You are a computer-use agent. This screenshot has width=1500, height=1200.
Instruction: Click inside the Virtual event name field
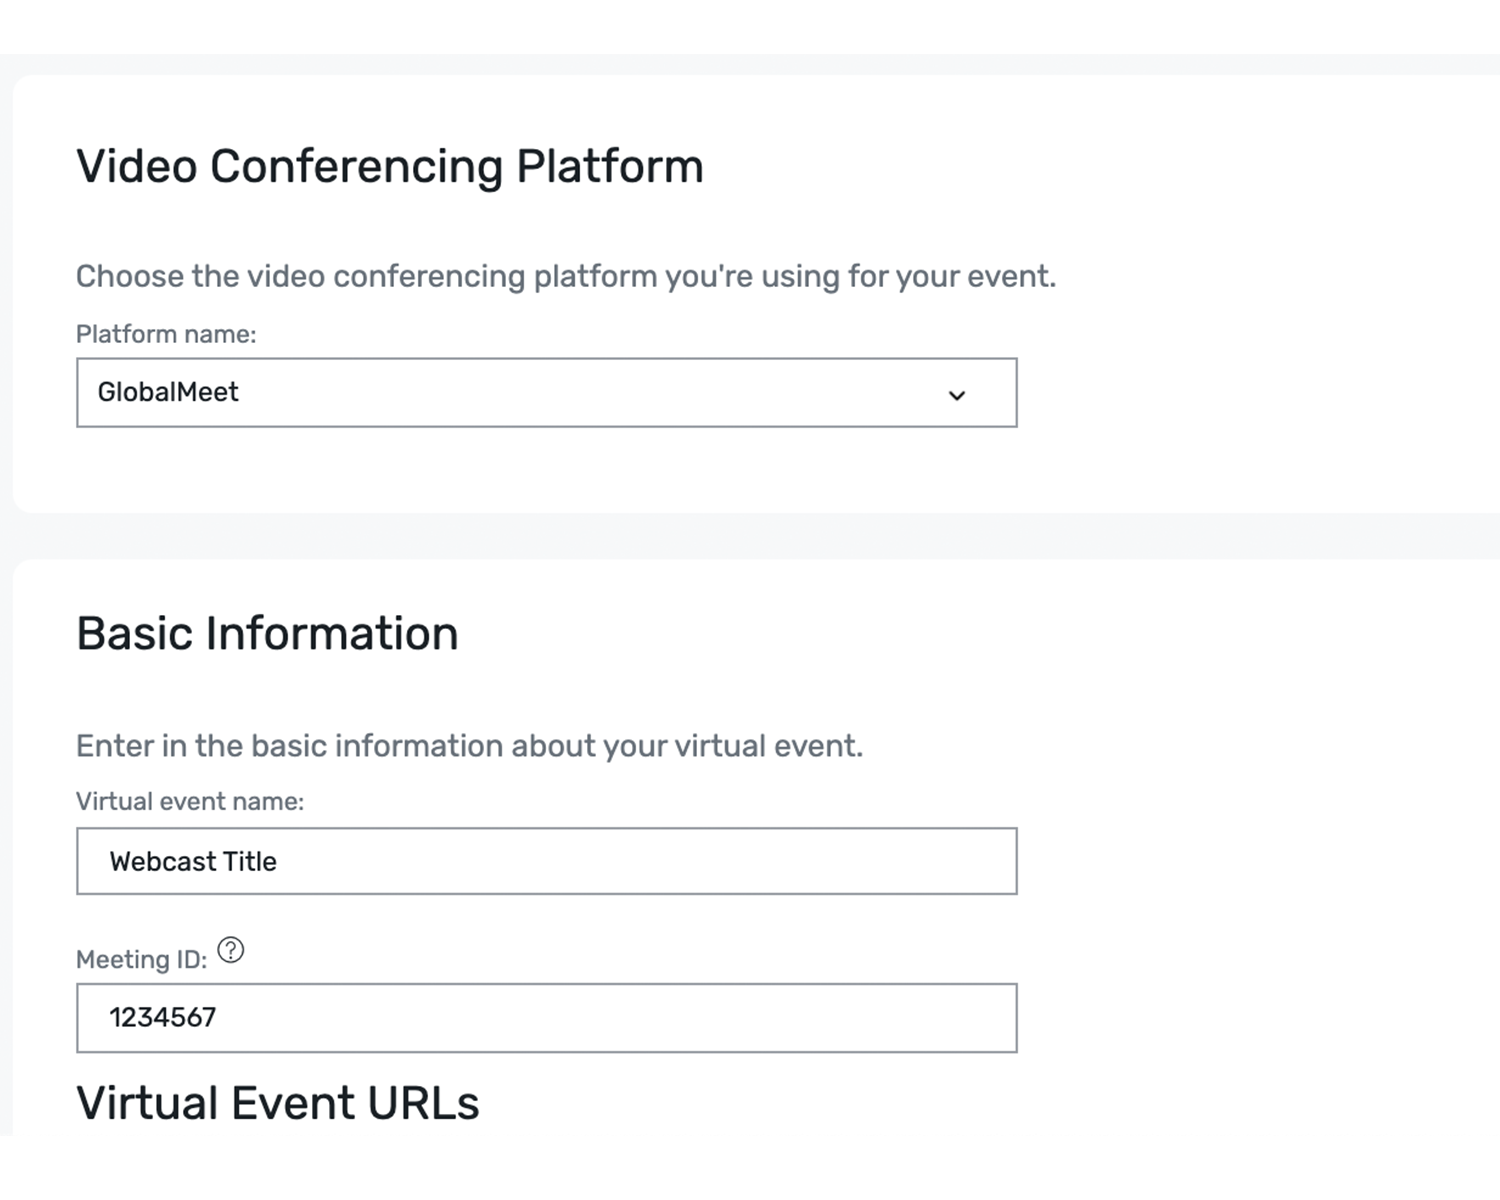pos(546,861)
